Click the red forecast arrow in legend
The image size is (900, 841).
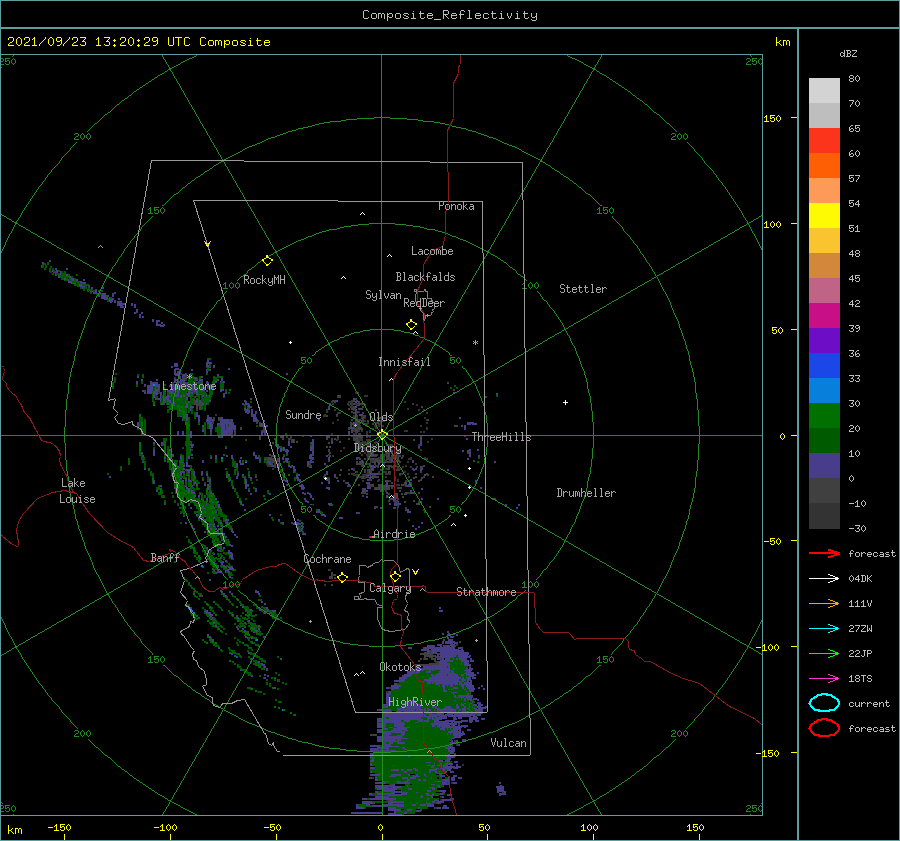[x=824, y=553]
